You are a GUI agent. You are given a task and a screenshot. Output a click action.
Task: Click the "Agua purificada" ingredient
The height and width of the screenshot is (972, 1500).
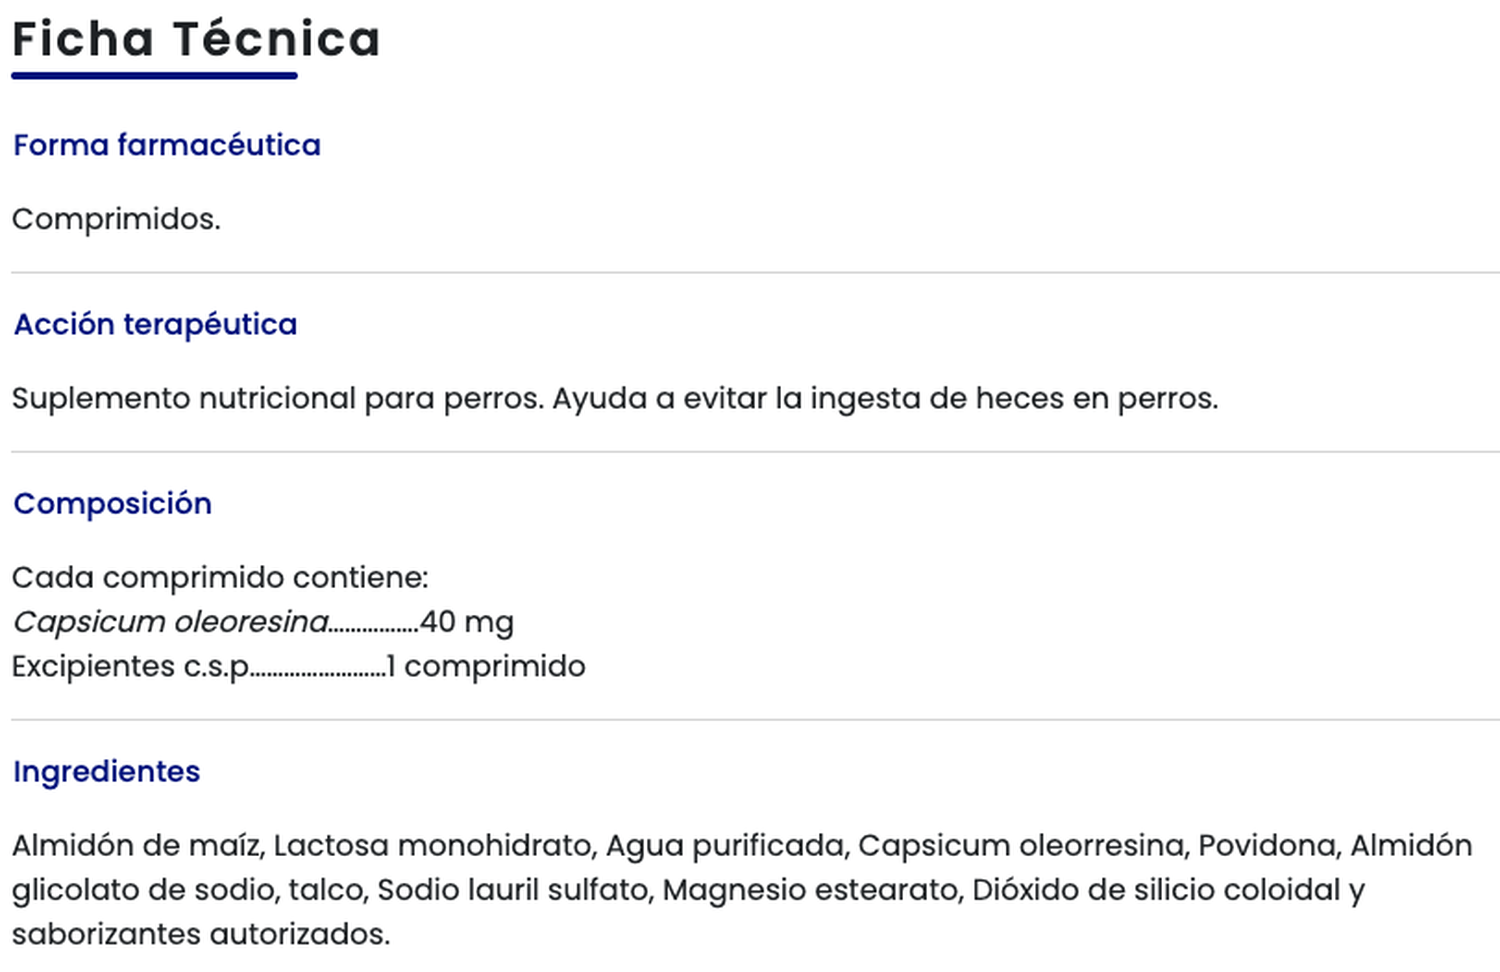coord(725,845)
